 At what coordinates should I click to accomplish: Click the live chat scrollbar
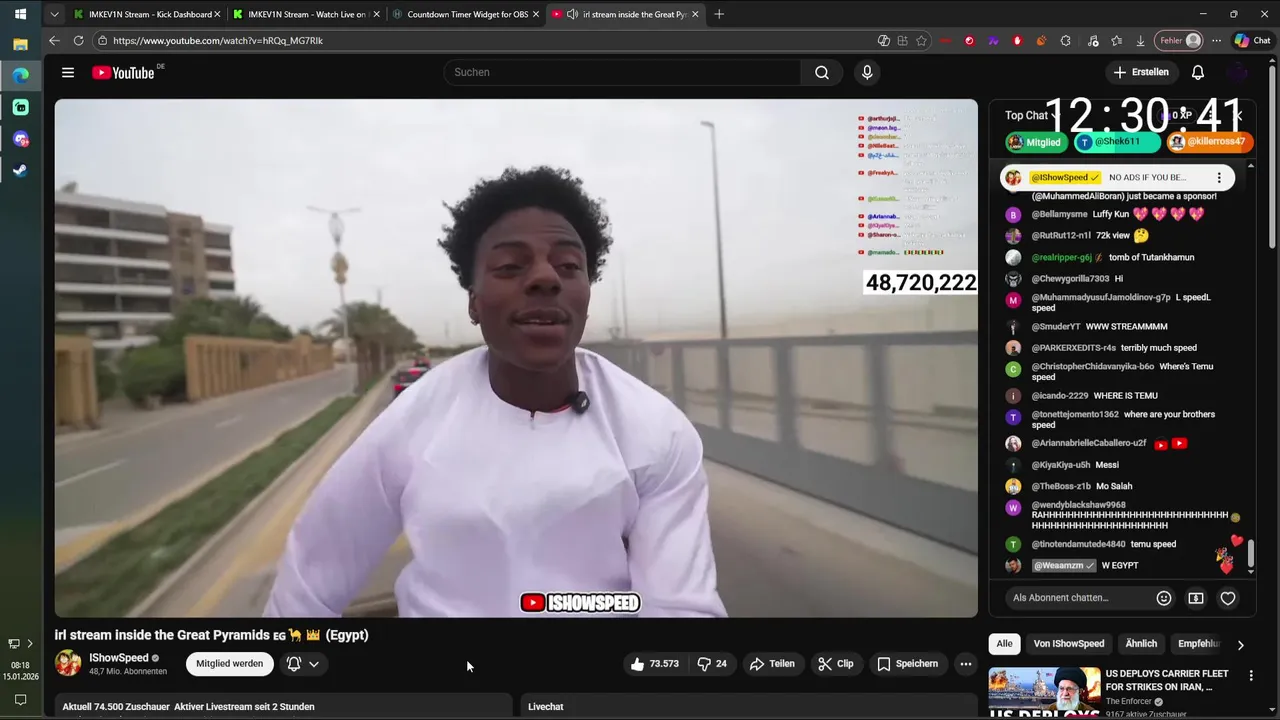point(1250,552)
